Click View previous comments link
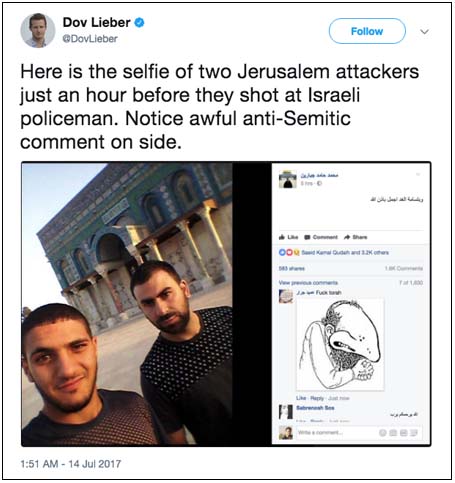Image resolution: width=455 pixels, height=483 pixels. (308, 283)
